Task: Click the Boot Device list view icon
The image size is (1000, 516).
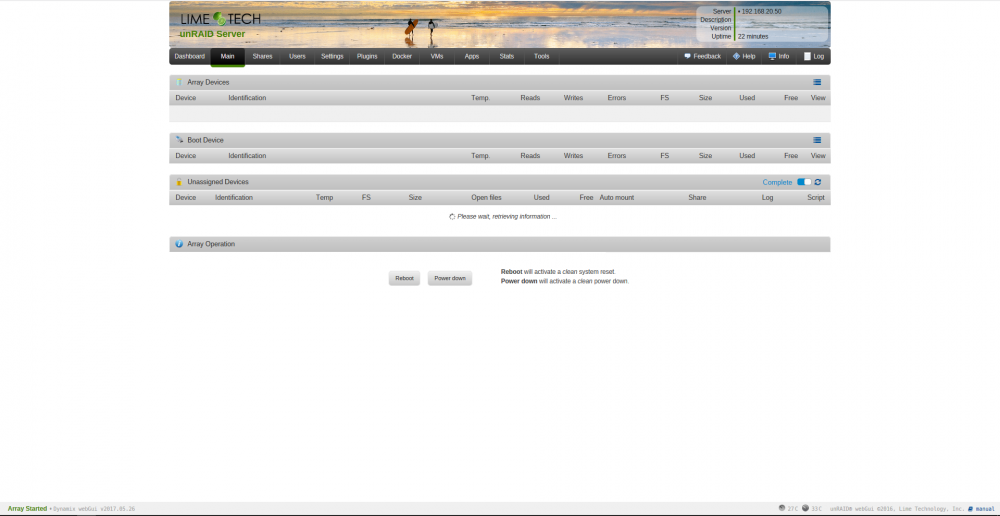Action: click(817, 140)
